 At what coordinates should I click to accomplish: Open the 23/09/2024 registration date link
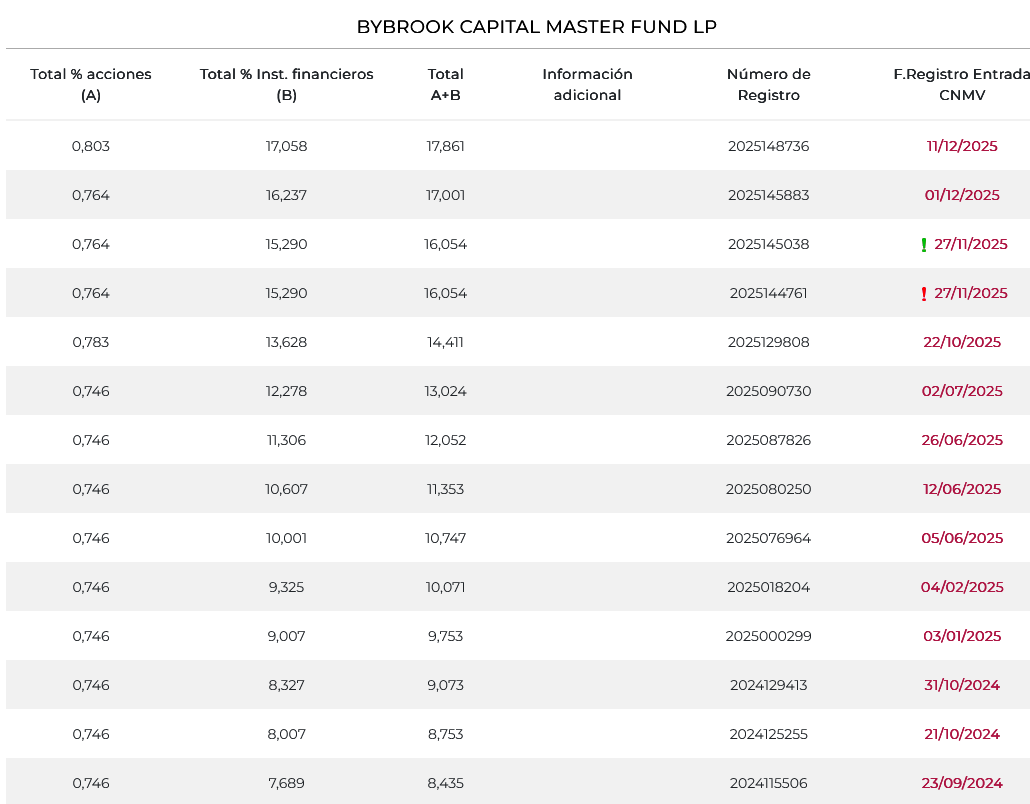click(x=962, y=783)
